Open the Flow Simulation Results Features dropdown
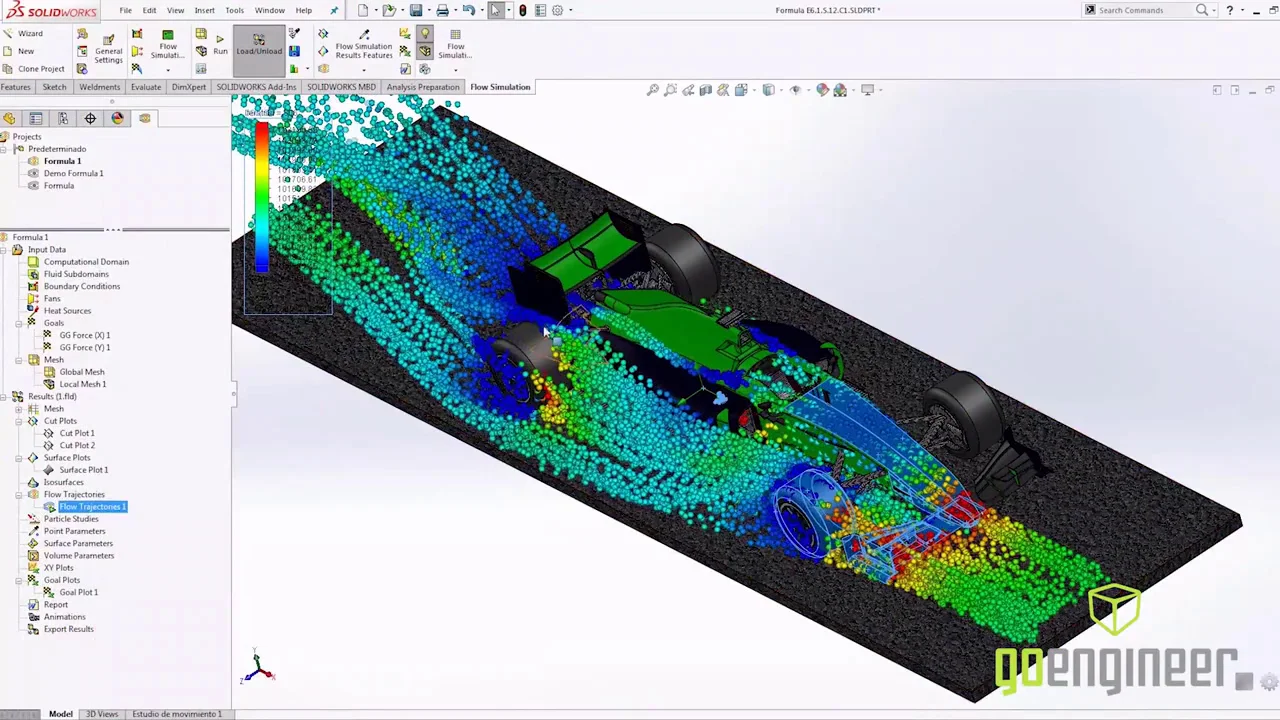The image size is (1280, 720). (364, 70)
